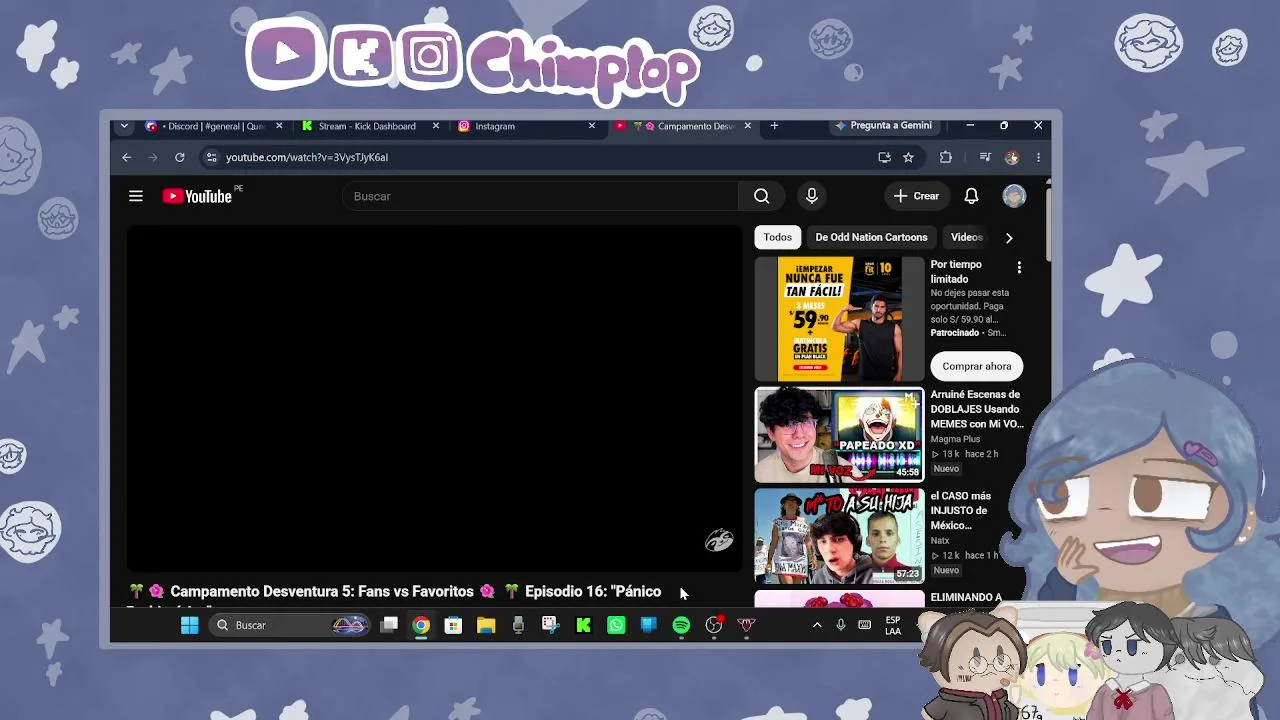Open "Arruiné Escenas de DOBLAJES" video title
Screen dimensions: 1280x720
[977, 409]
